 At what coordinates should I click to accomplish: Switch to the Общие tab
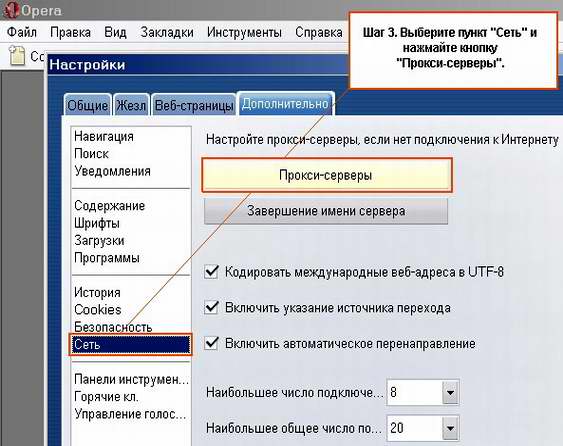click(88, 105)
